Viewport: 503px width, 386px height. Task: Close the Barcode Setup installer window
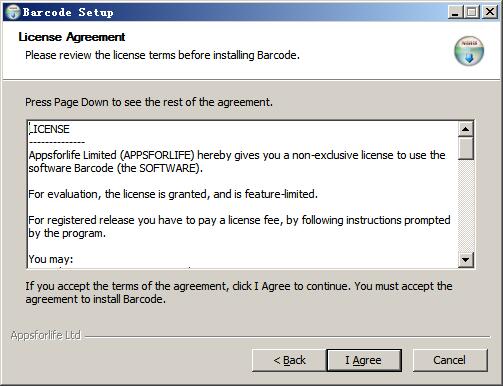(490, 12)
